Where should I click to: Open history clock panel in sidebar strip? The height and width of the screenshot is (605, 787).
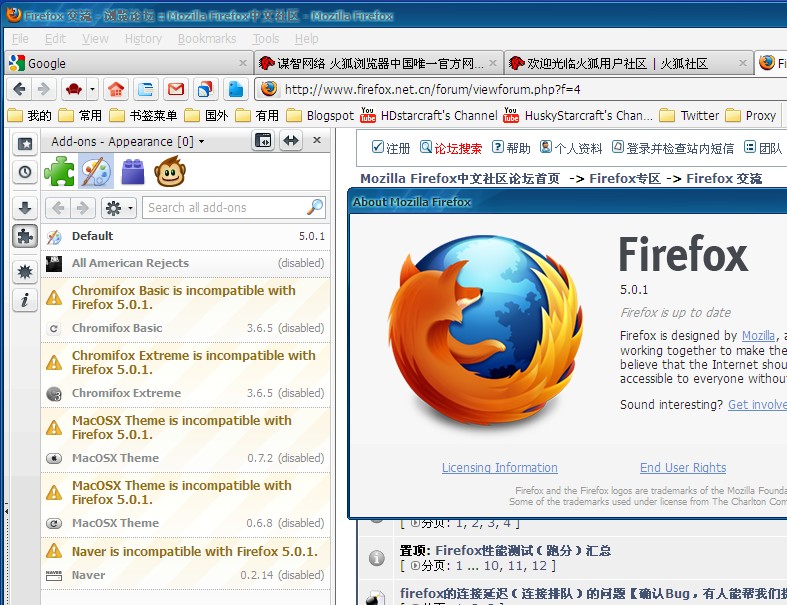coord(25,172)
